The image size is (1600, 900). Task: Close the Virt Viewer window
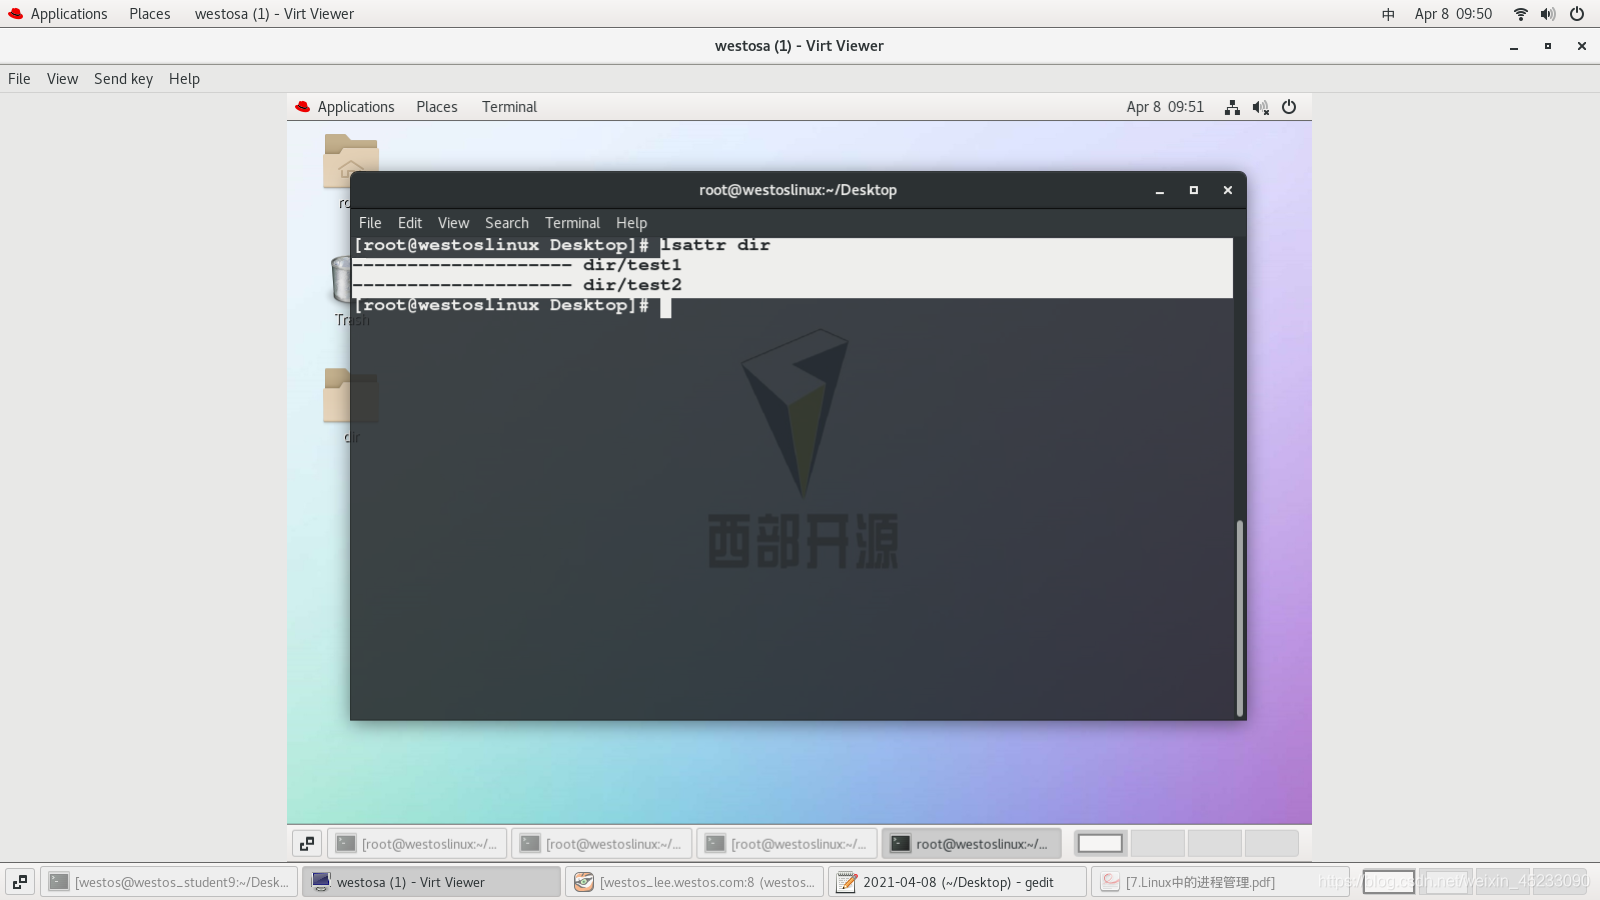[x=1582, y=46]
